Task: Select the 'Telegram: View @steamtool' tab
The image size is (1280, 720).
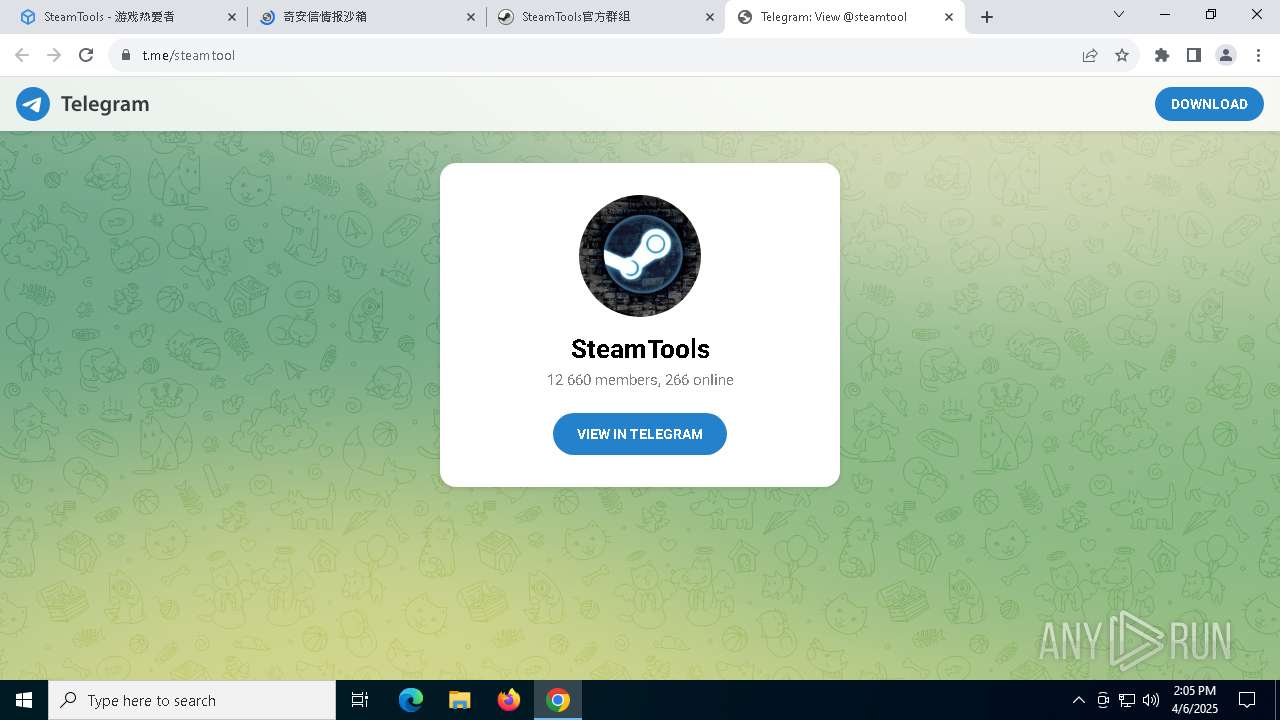Action: point(845,17)
